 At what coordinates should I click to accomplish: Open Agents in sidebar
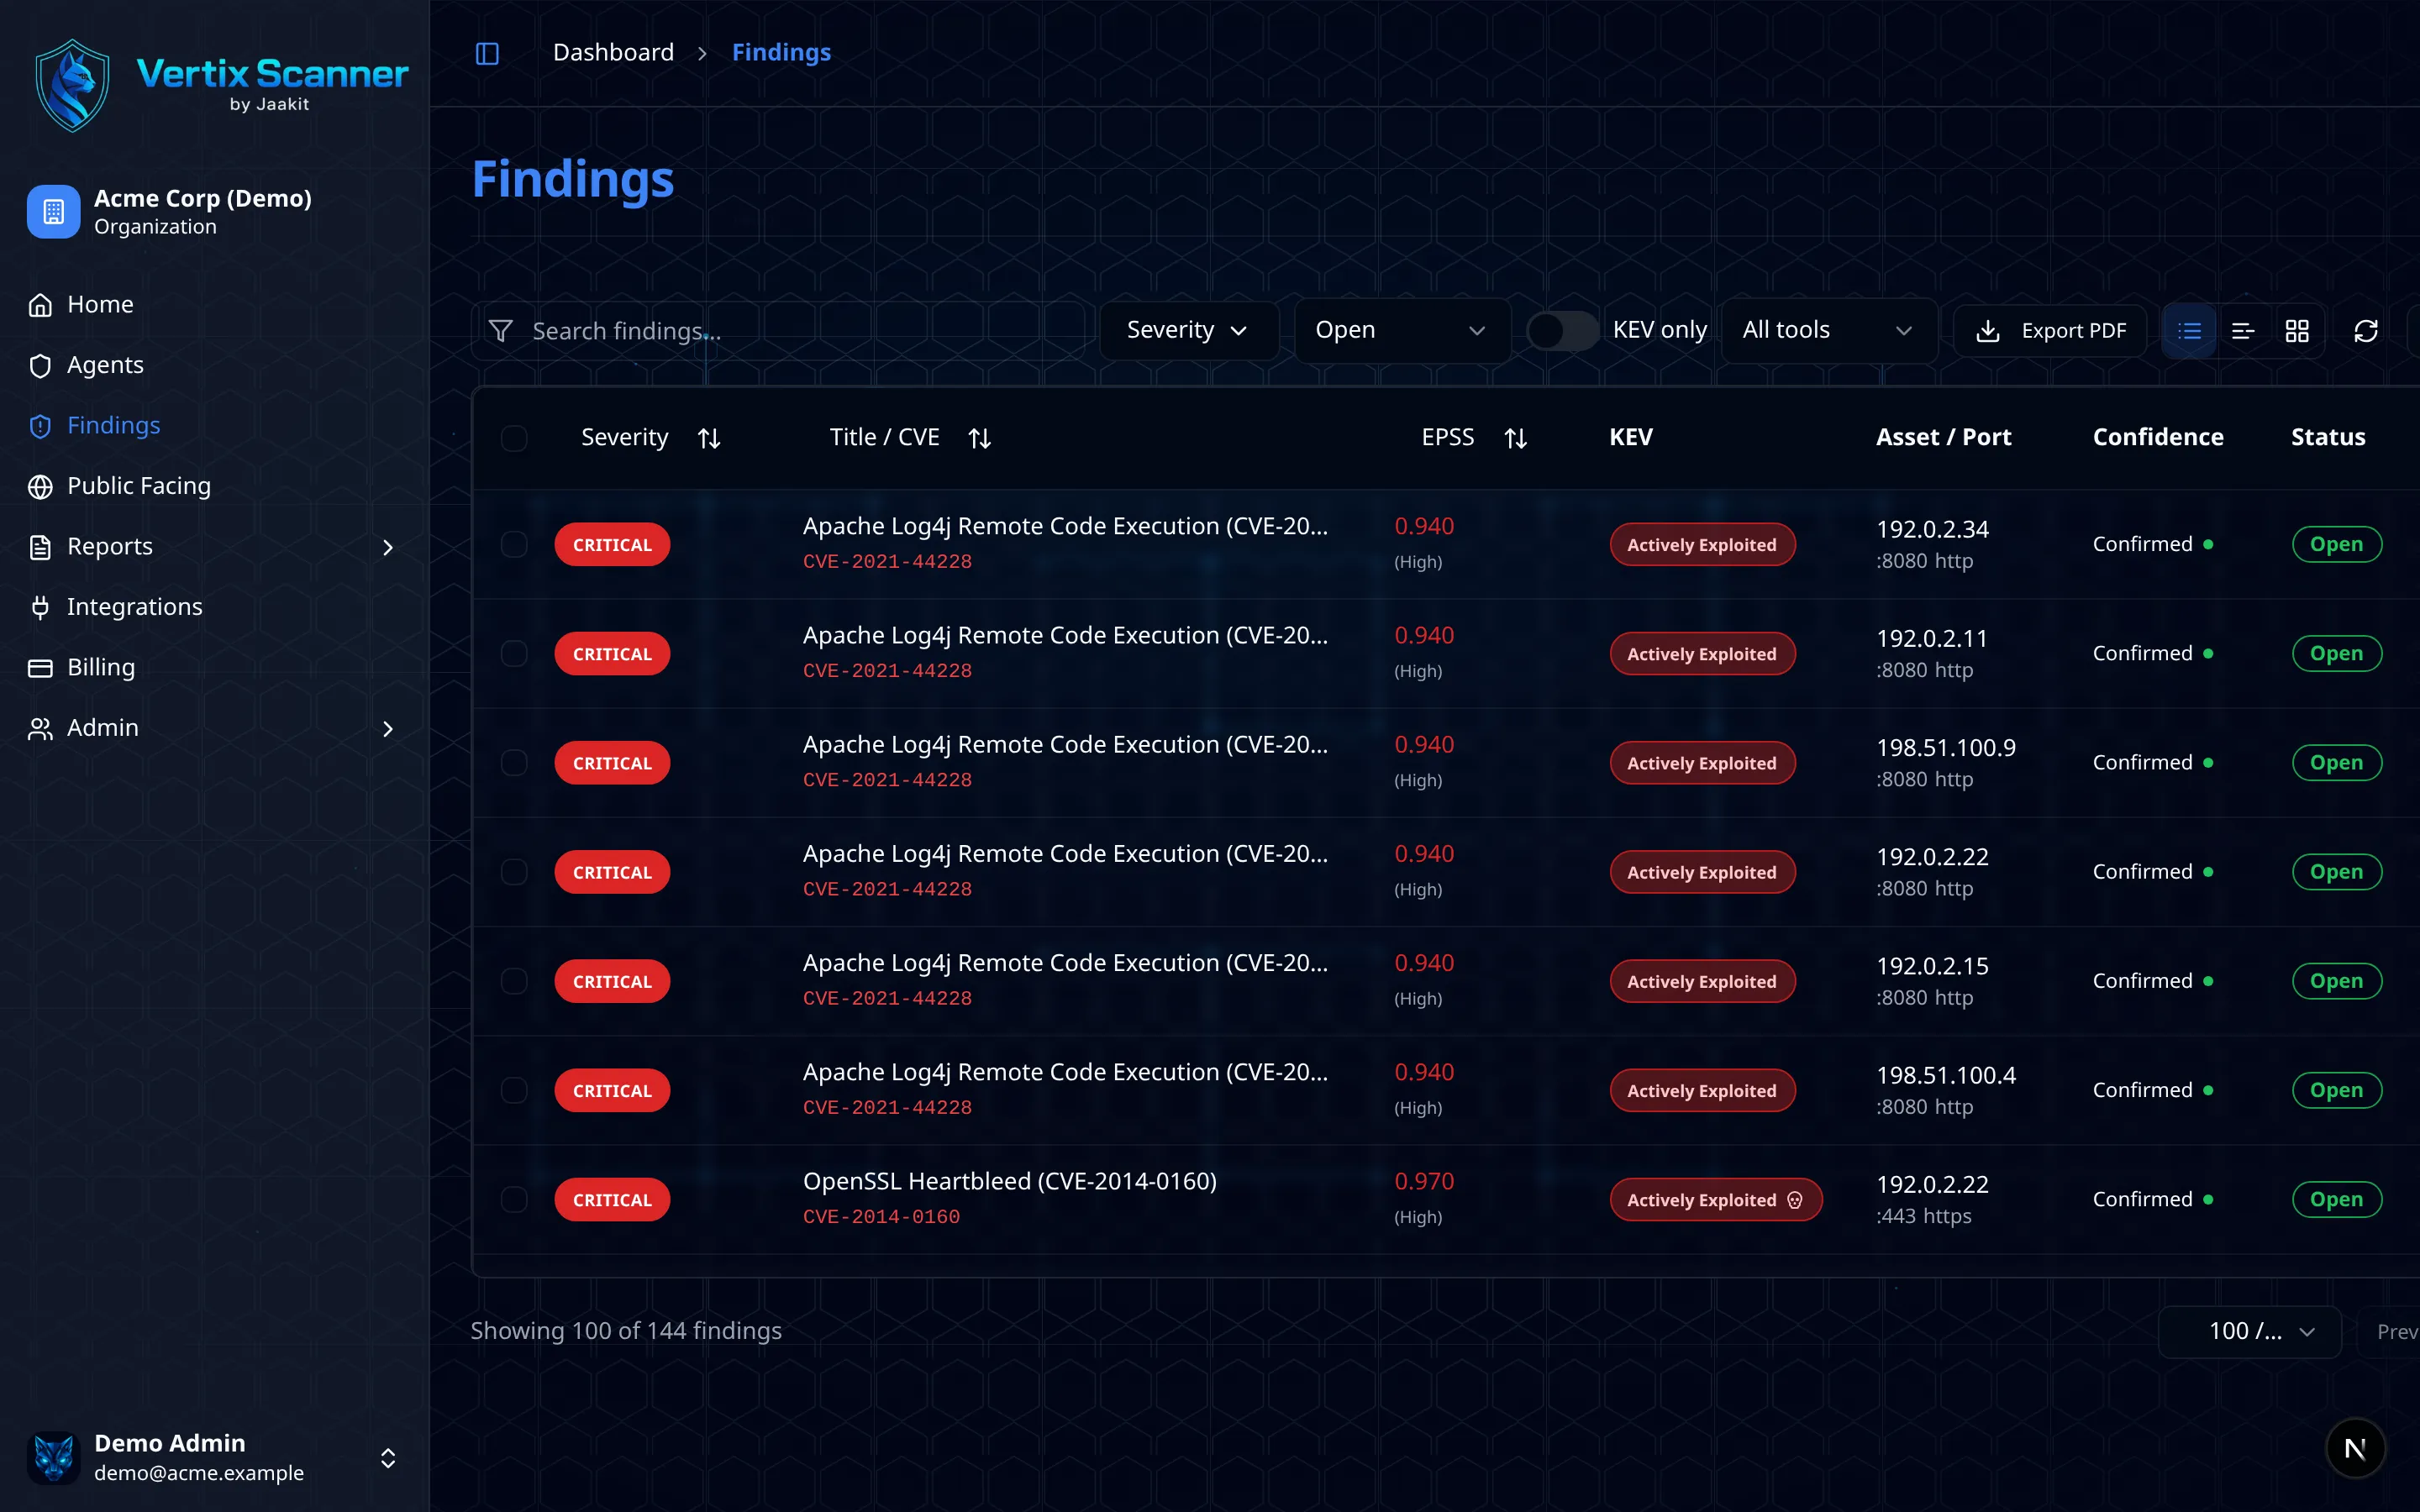(x=215, y=365)
